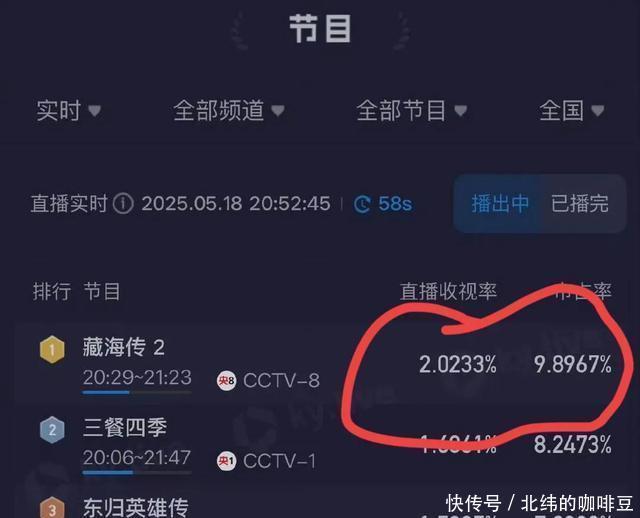Click the gold rank 1 badge
Image resolution: width=640 pixels, height=518 pixels.
(52, 350)
